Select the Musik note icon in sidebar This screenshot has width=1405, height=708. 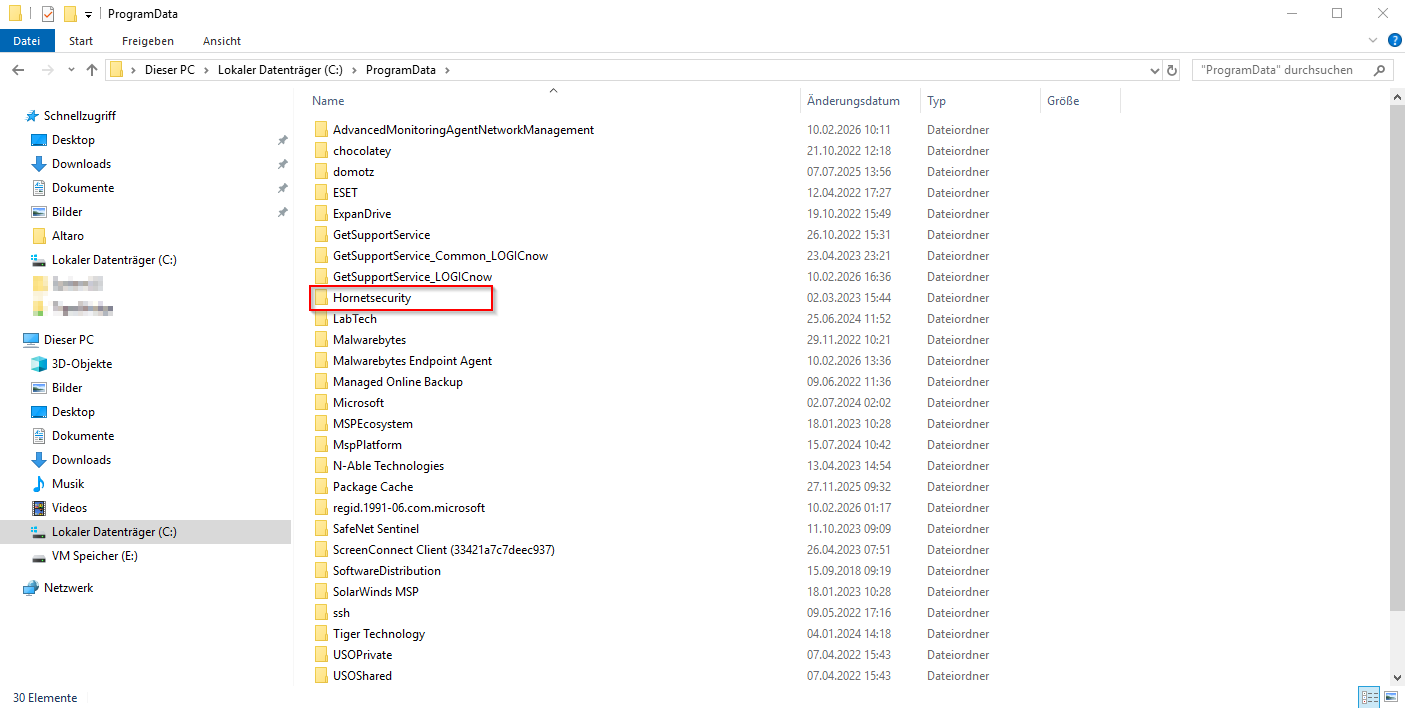click(39, 484)
